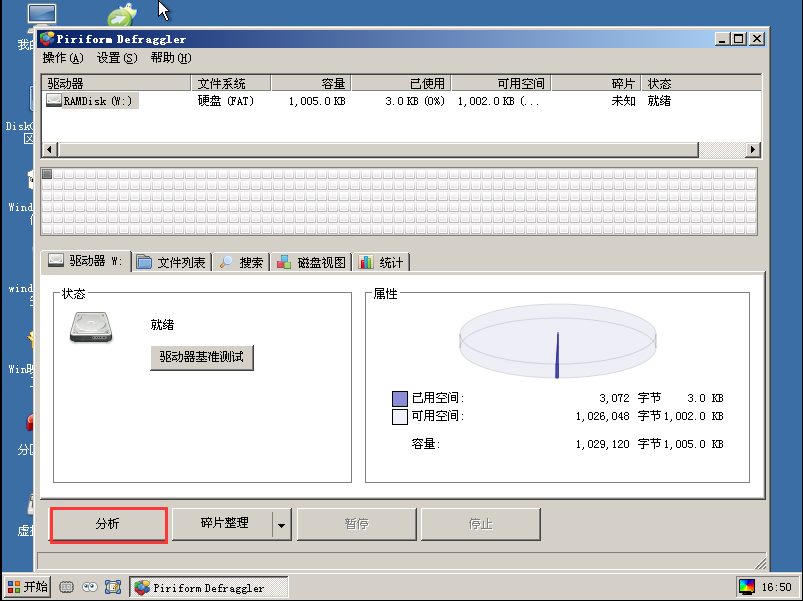This screenshot has width=803, height=601.
Task: Switch to the 搜索 (Search) tab
Action: point(241,262)
